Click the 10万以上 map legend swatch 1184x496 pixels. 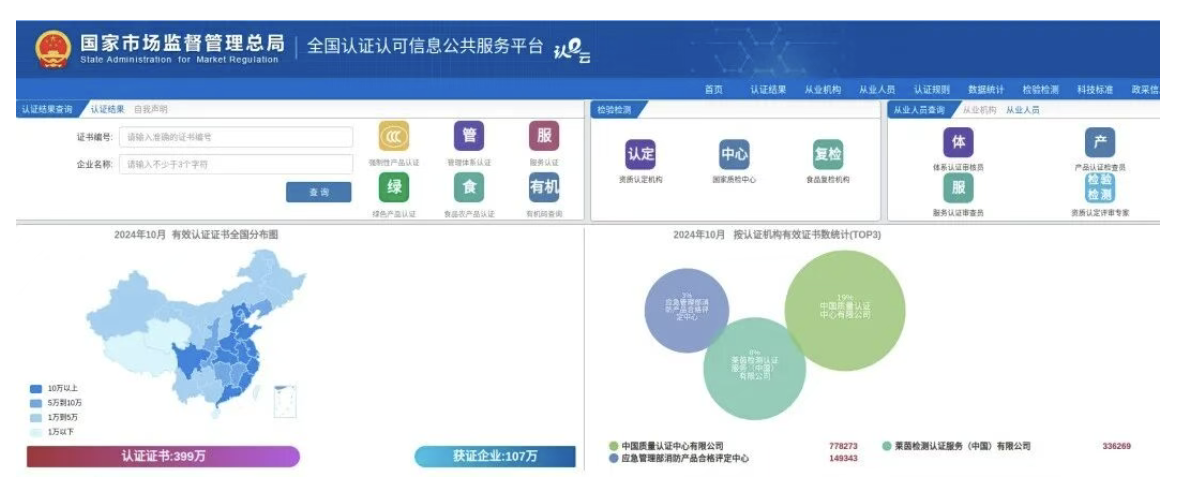[x=36, y=388]
